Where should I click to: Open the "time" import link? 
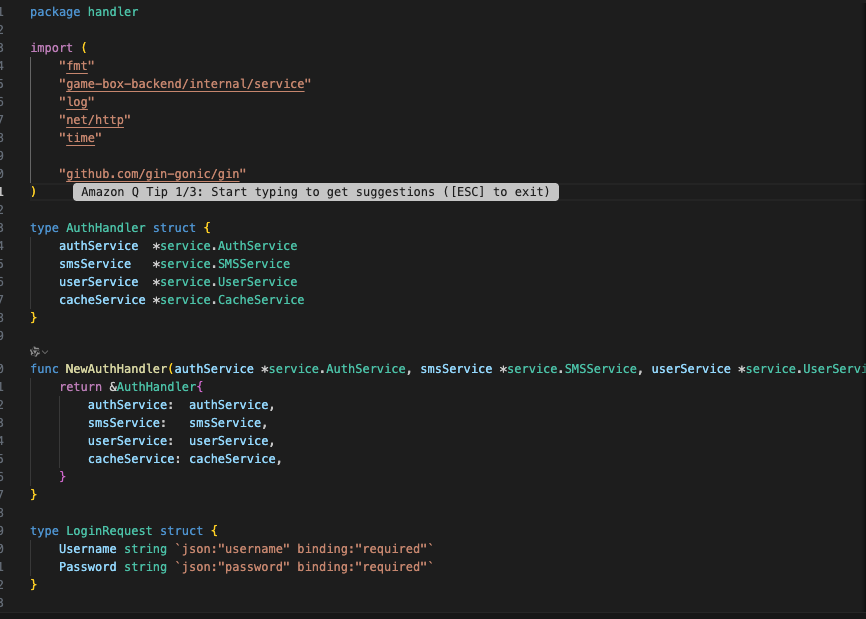tap(81, 138)
